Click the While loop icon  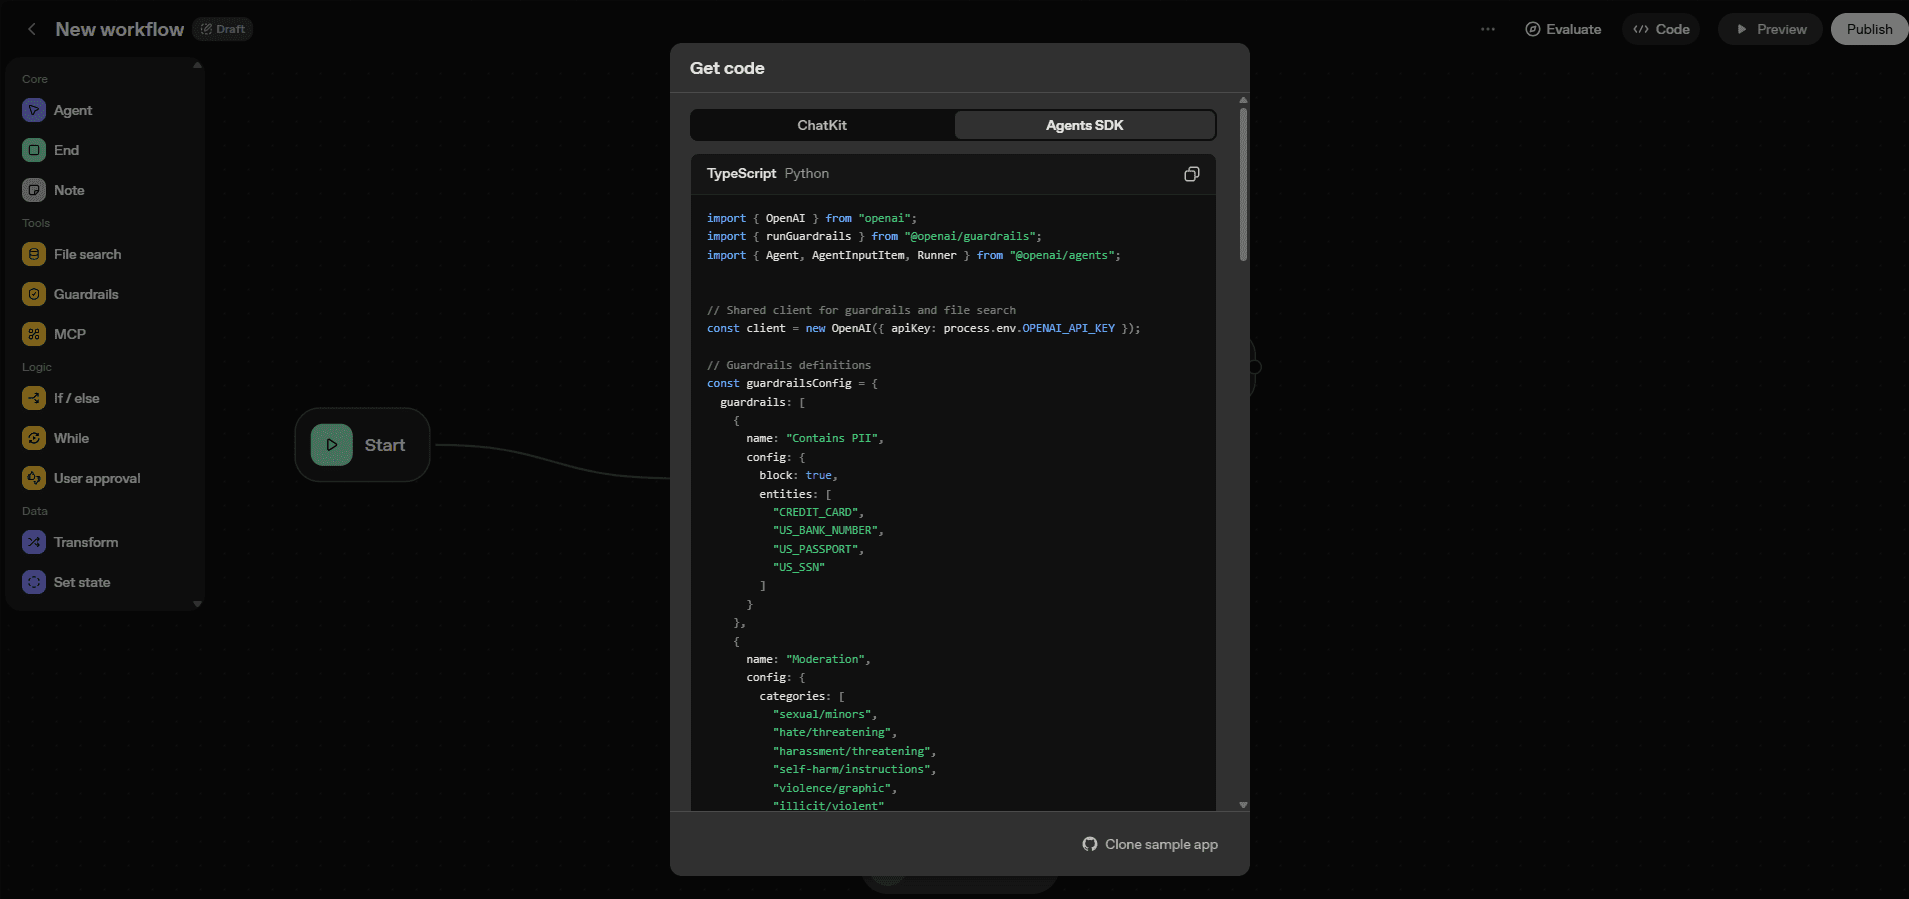coord(34,438)
